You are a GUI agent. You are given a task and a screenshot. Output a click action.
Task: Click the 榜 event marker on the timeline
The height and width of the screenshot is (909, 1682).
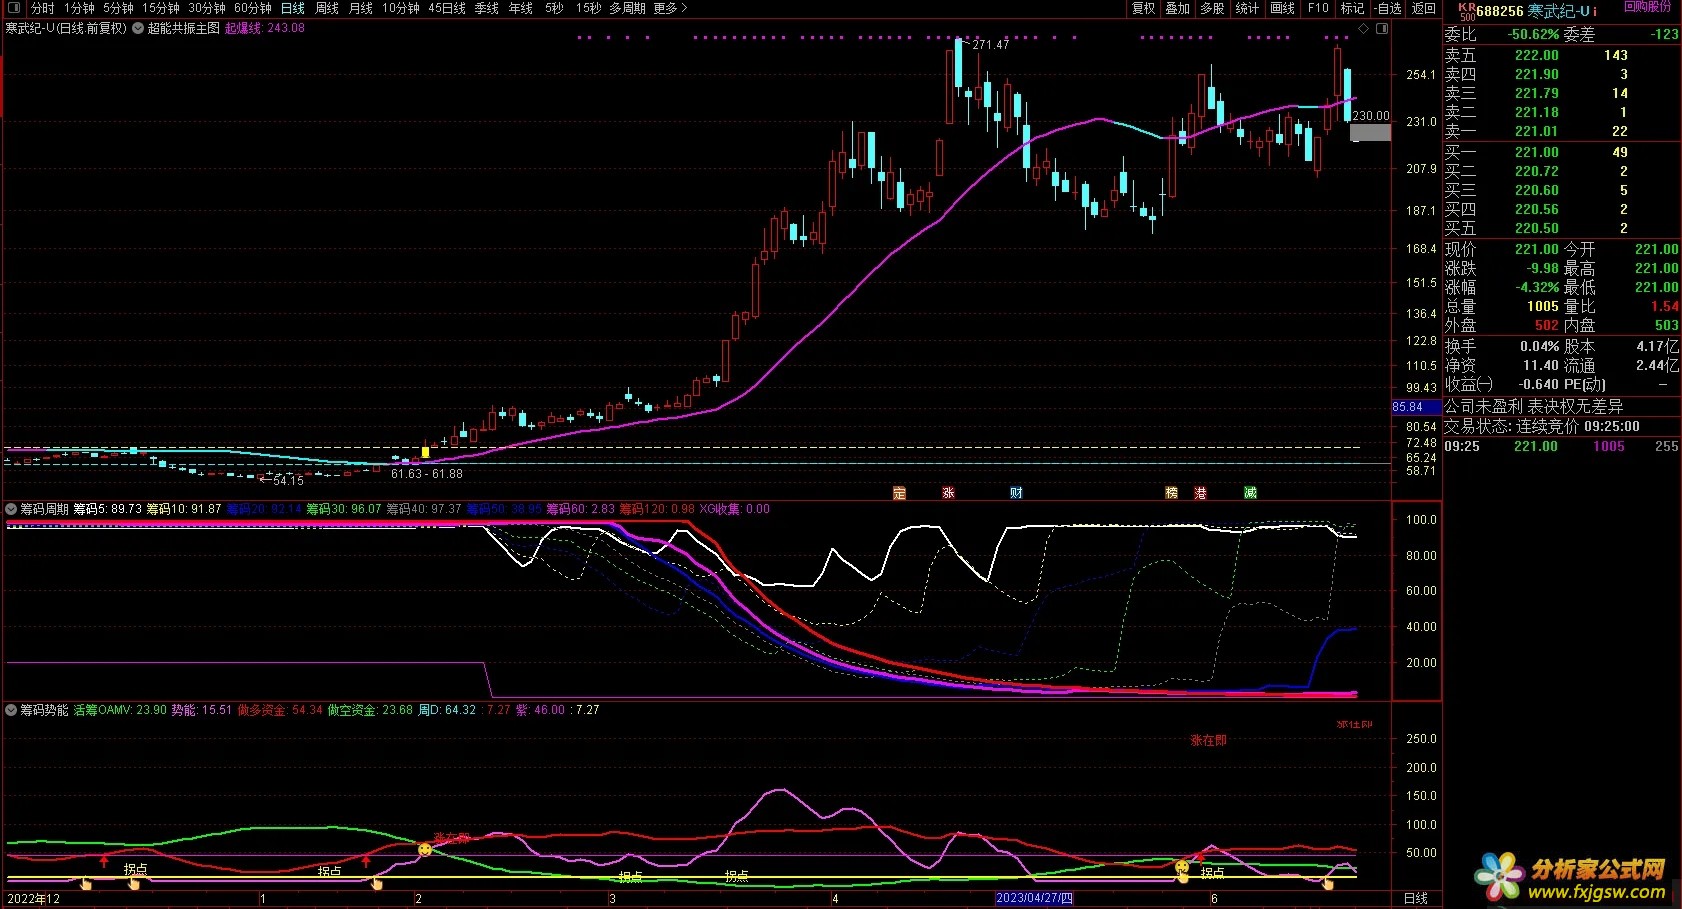1171,493
